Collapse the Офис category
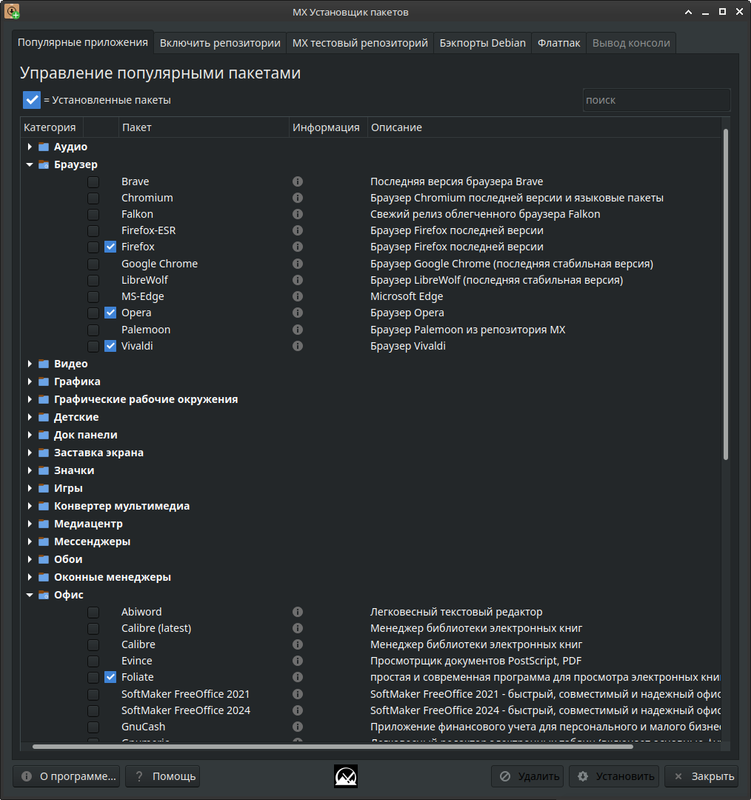 [x=30, y=595]
